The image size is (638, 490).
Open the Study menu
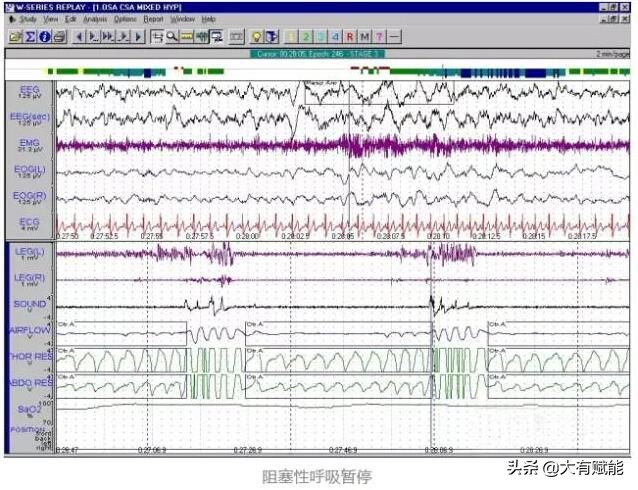[26, 19]
